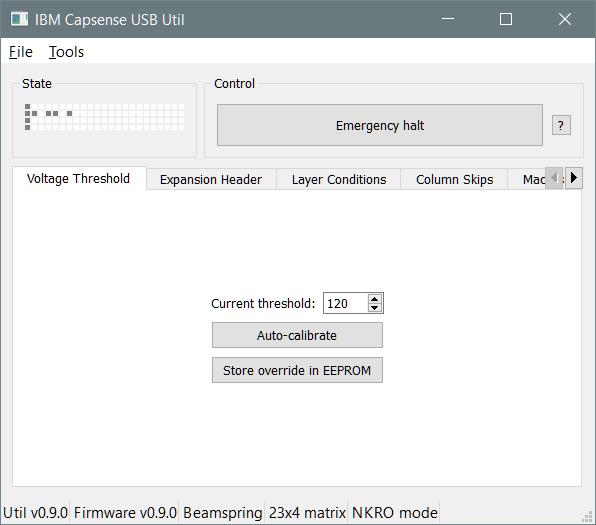Click the tab scroll right arrow

coord(574,178)
